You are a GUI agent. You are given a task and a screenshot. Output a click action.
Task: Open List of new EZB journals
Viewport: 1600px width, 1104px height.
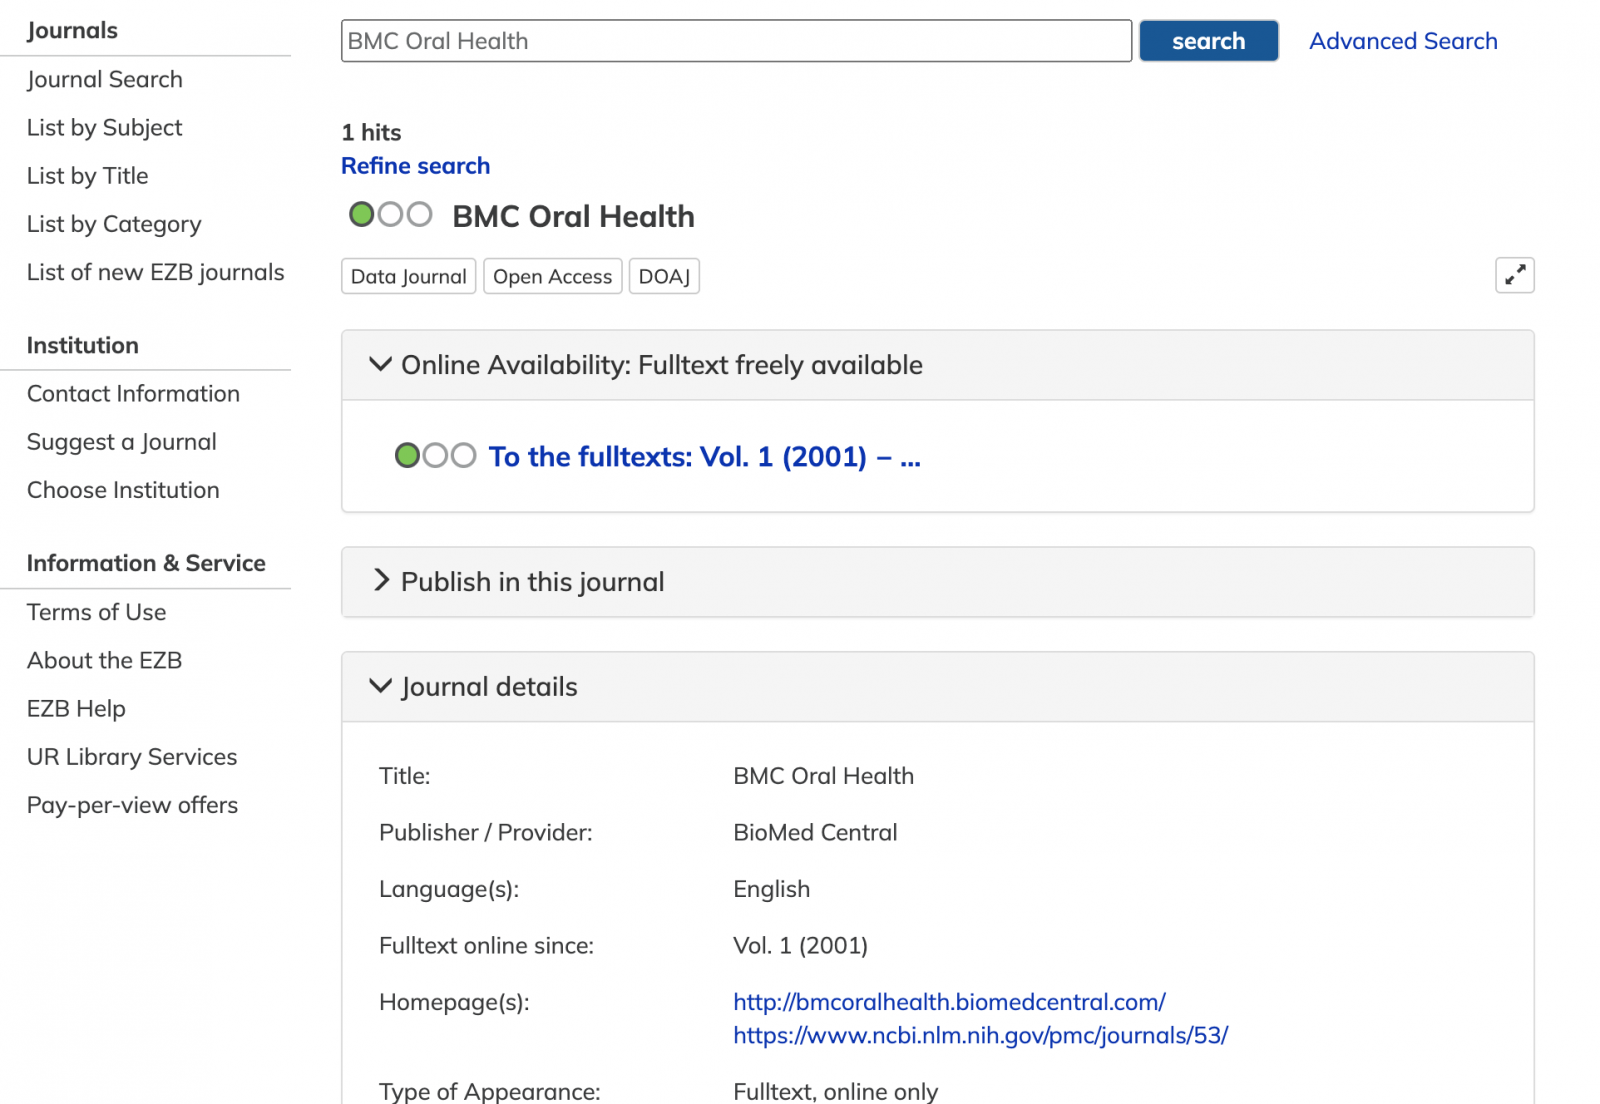click(155, 272)
